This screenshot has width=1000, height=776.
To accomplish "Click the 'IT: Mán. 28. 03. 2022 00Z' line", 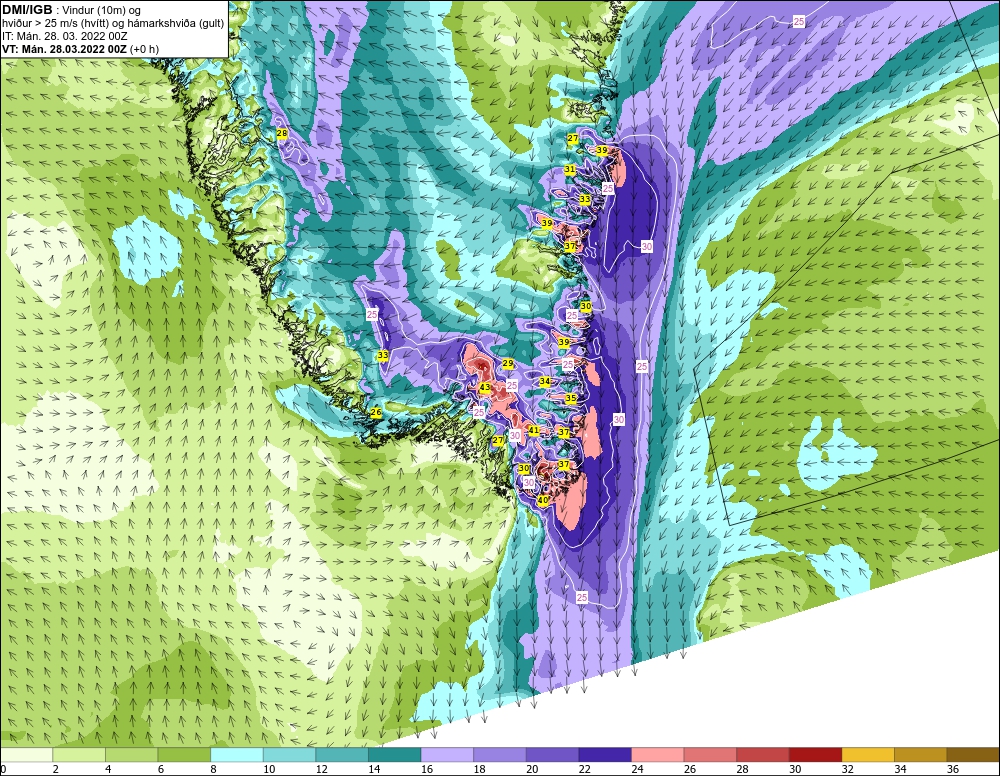I will pos(65,36).
